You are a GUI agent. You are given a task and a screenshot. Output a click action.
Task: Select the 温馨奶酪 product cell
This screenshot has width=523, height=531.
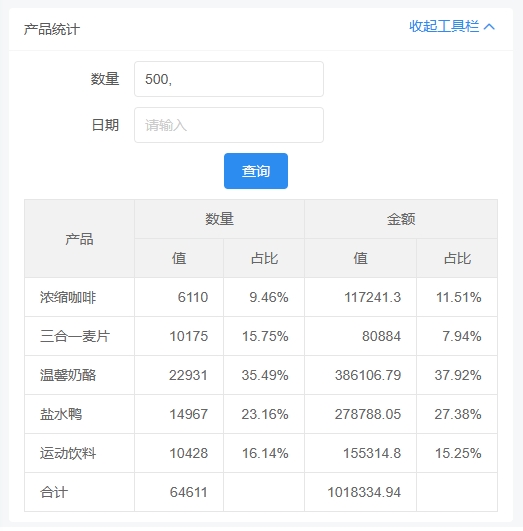(x=79, y=375)
